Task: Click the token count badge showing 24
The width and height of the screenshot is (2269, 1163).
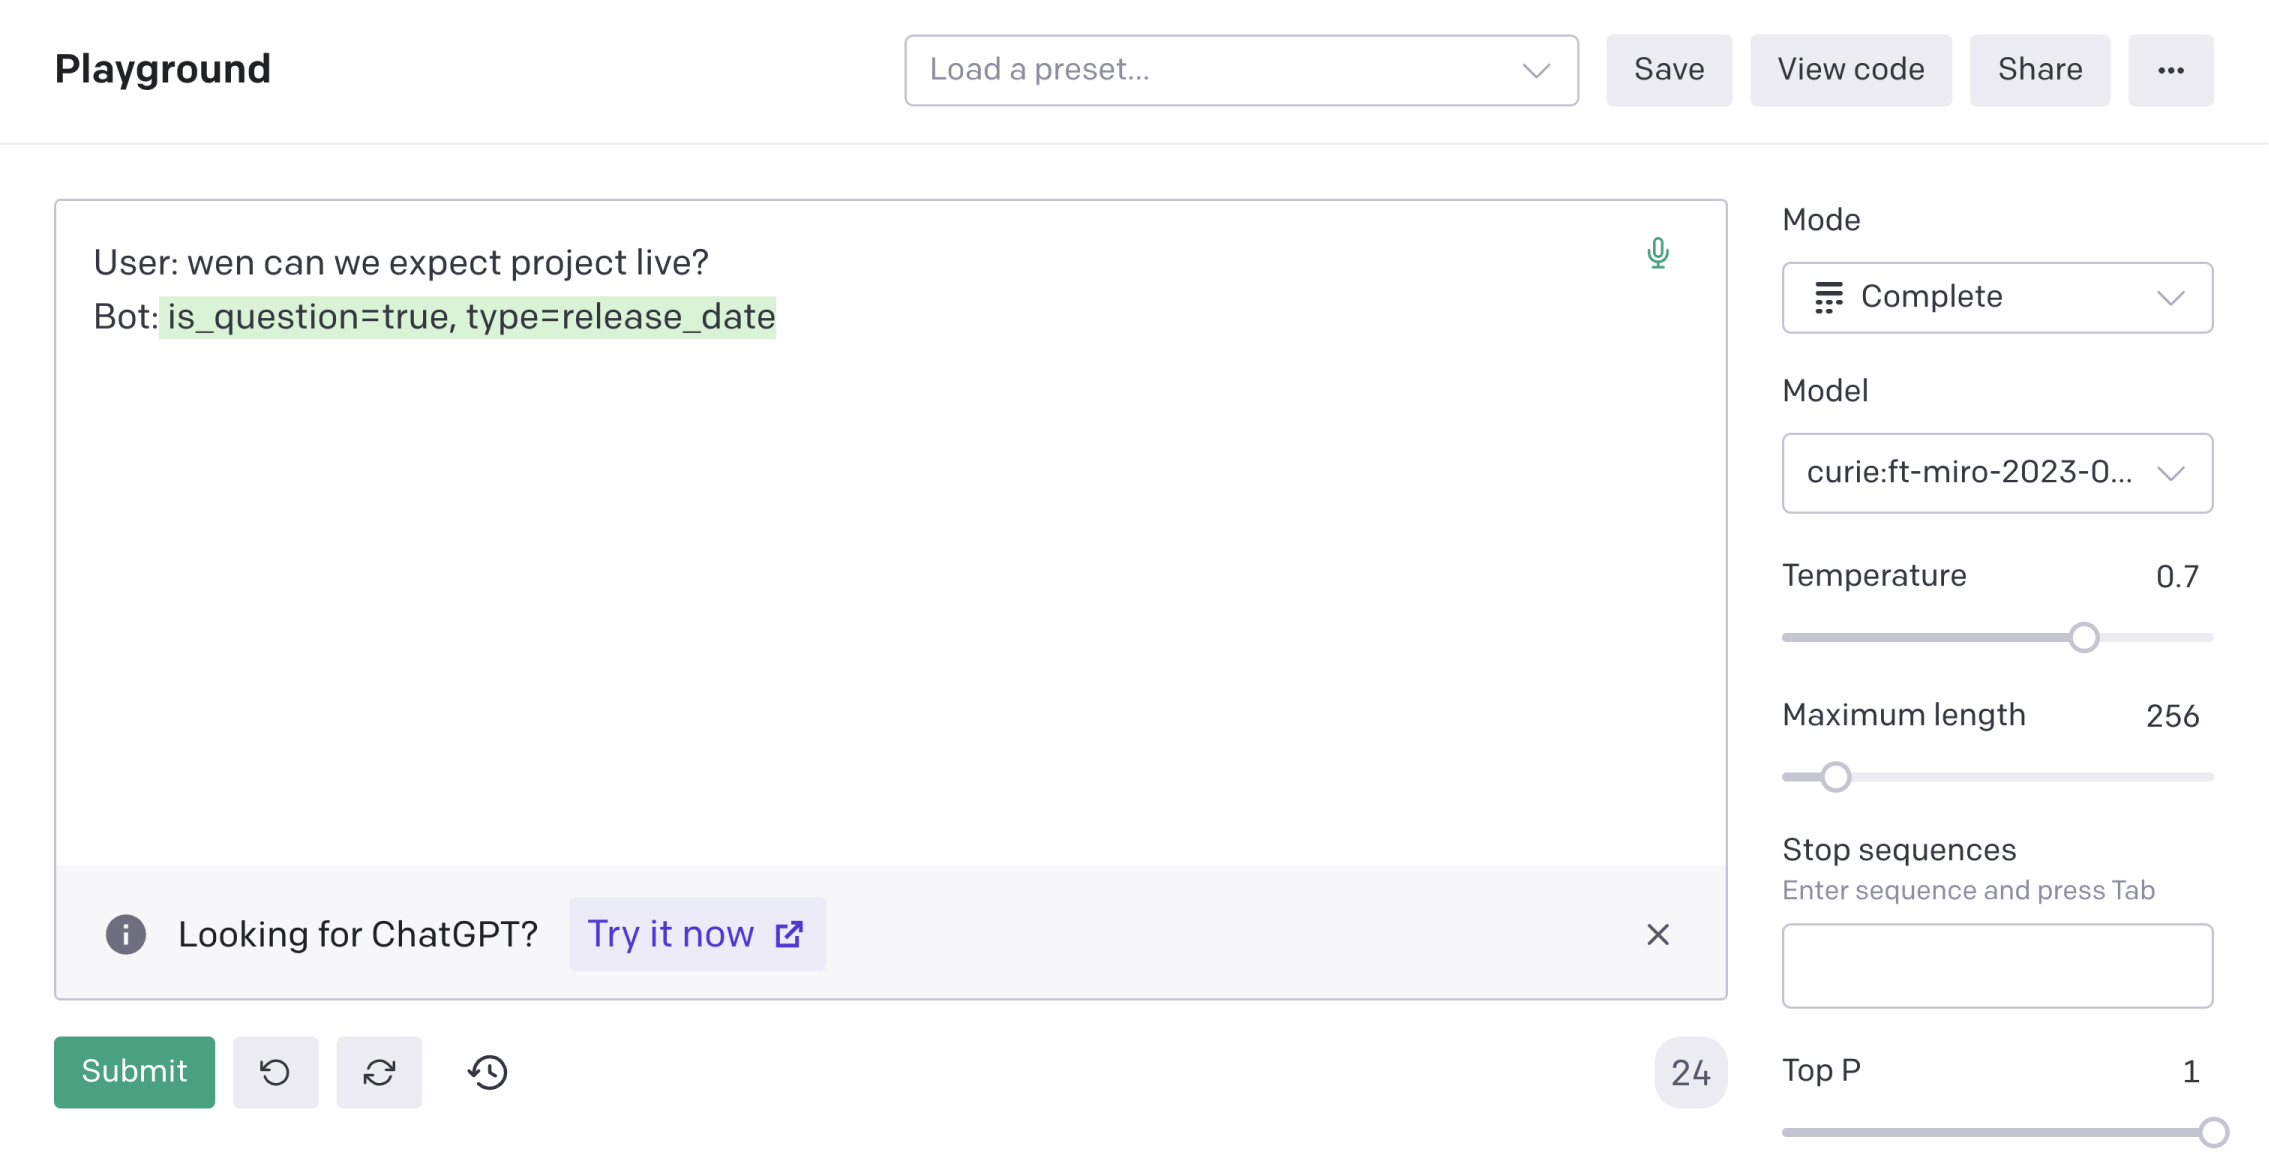Action: point(1690,1072)
